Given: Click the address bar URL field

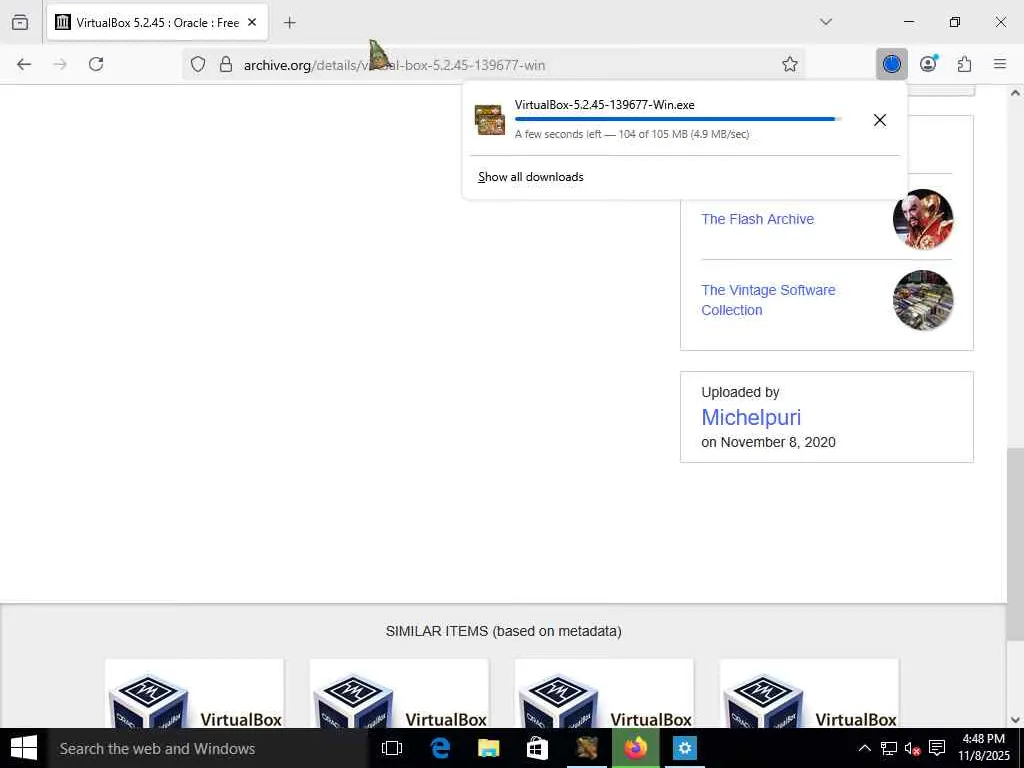Looking at the screenshot, I should pos(496,65).
